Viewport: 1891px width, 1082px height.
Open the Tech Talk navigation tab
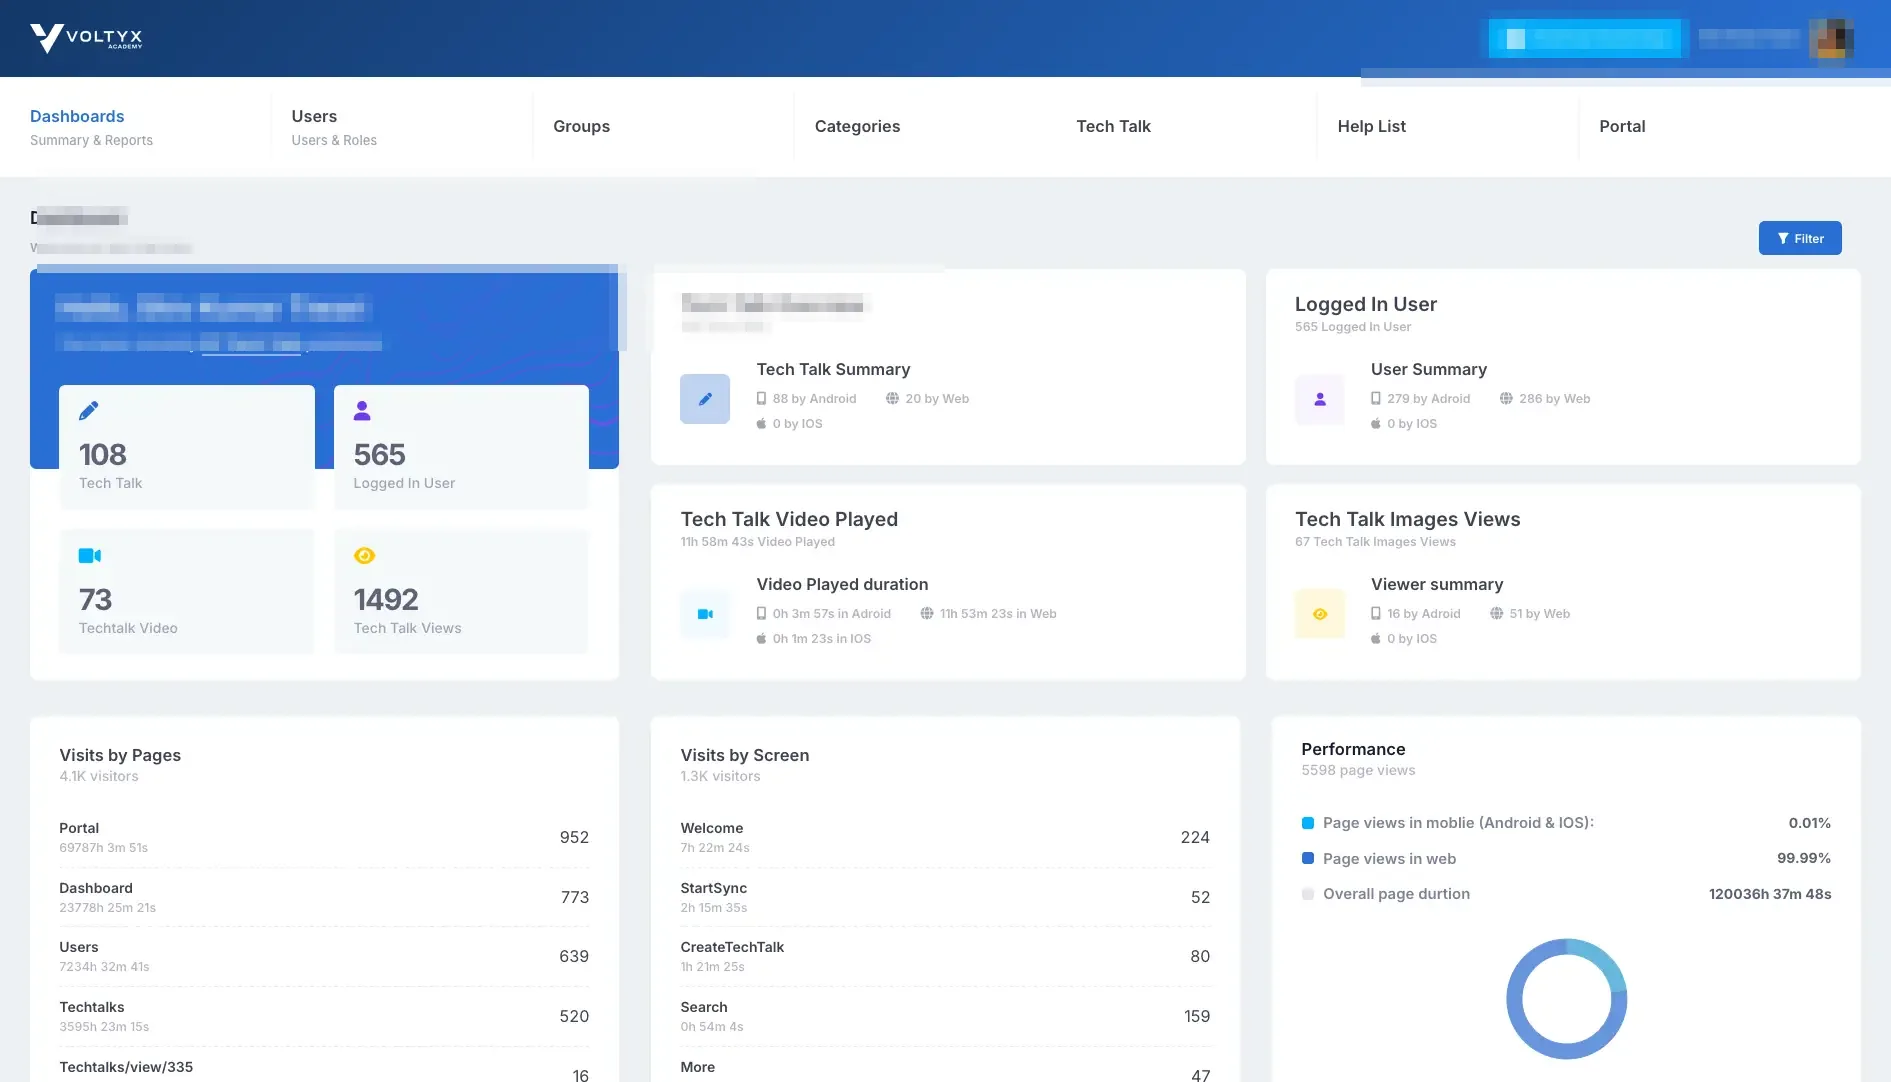click(x=1113, y=126)
